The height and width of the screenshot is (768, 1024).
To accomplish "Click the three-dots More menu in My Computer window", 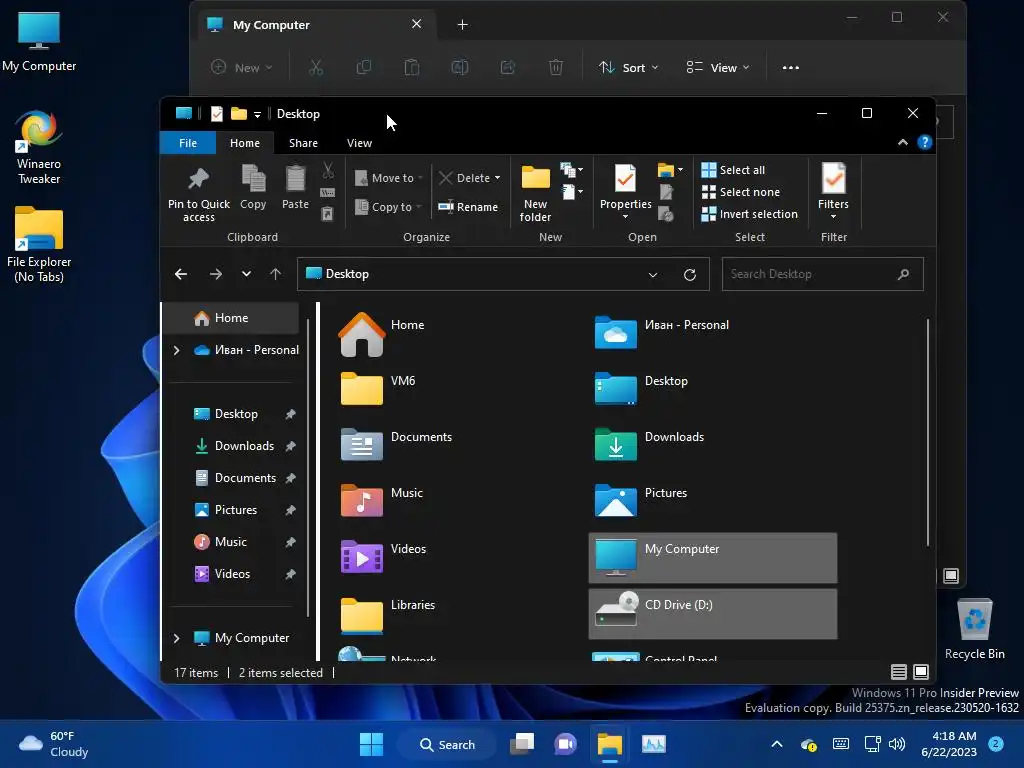I will click(791, 67).
